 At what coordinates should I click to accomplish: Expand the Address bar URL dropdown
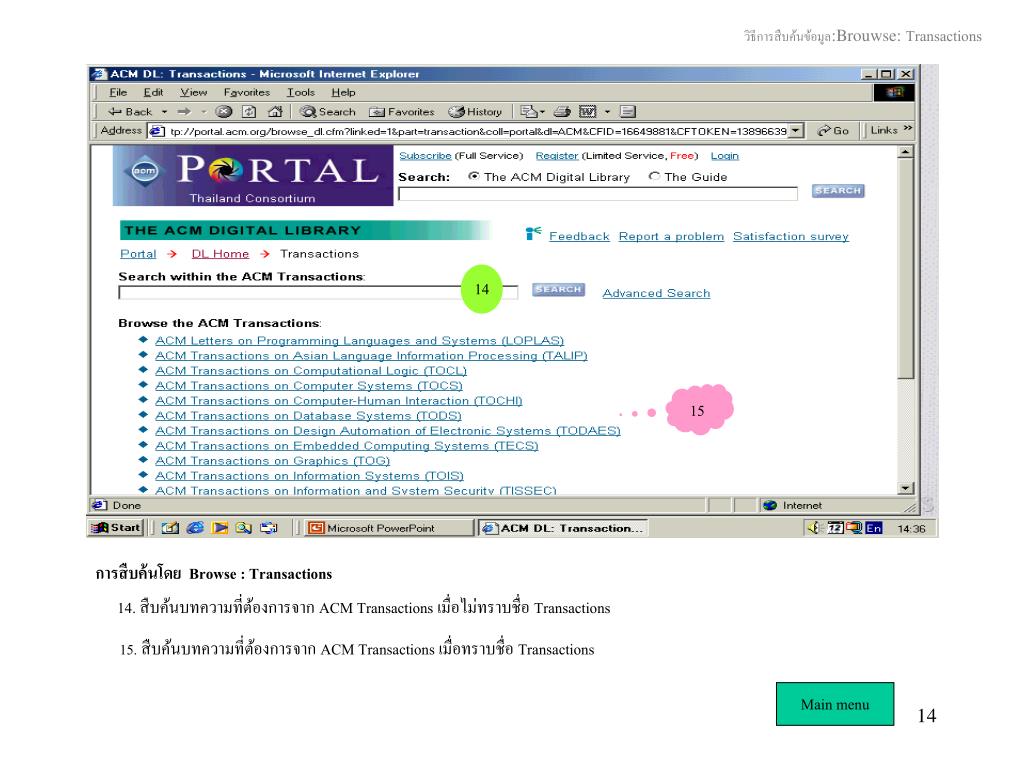coord(795,131)
